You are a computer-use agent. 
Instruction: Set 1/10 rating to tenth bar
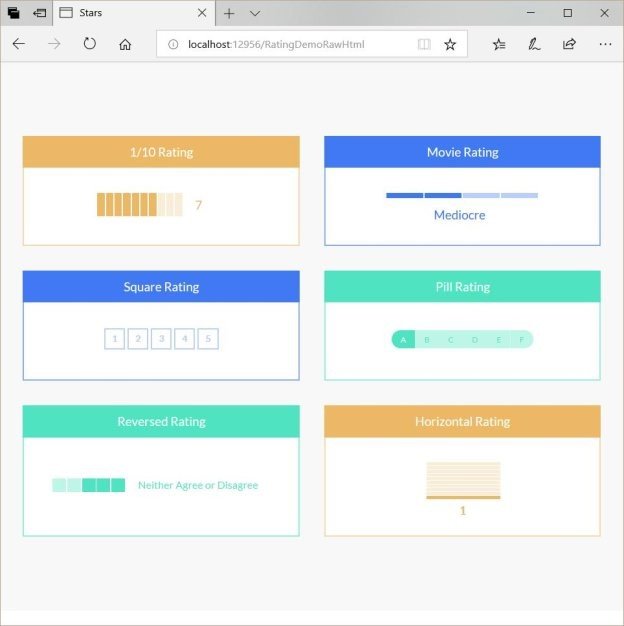pyautogui.click(x=179, y=204)
